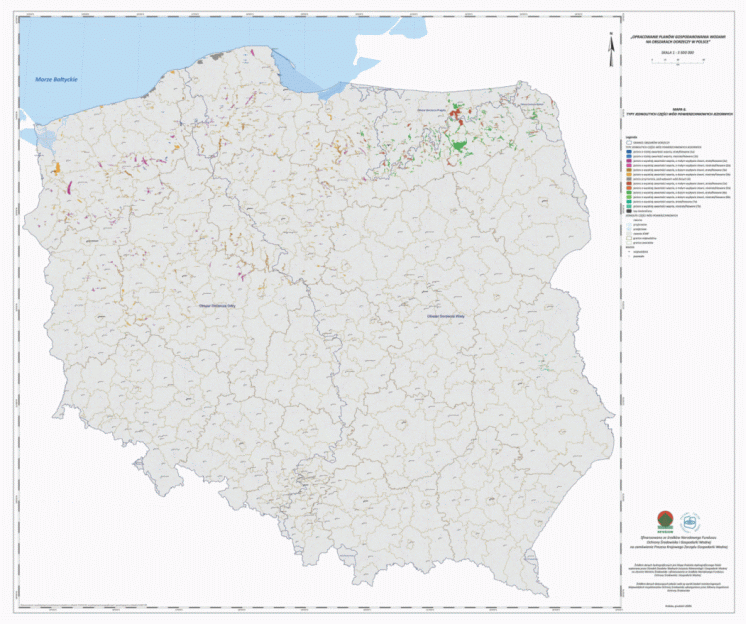The width and height of the screenshot is (746, 624).
Task: Click the 'Obszar Dorzecza Odry' map label
Action: pos(217,307)
